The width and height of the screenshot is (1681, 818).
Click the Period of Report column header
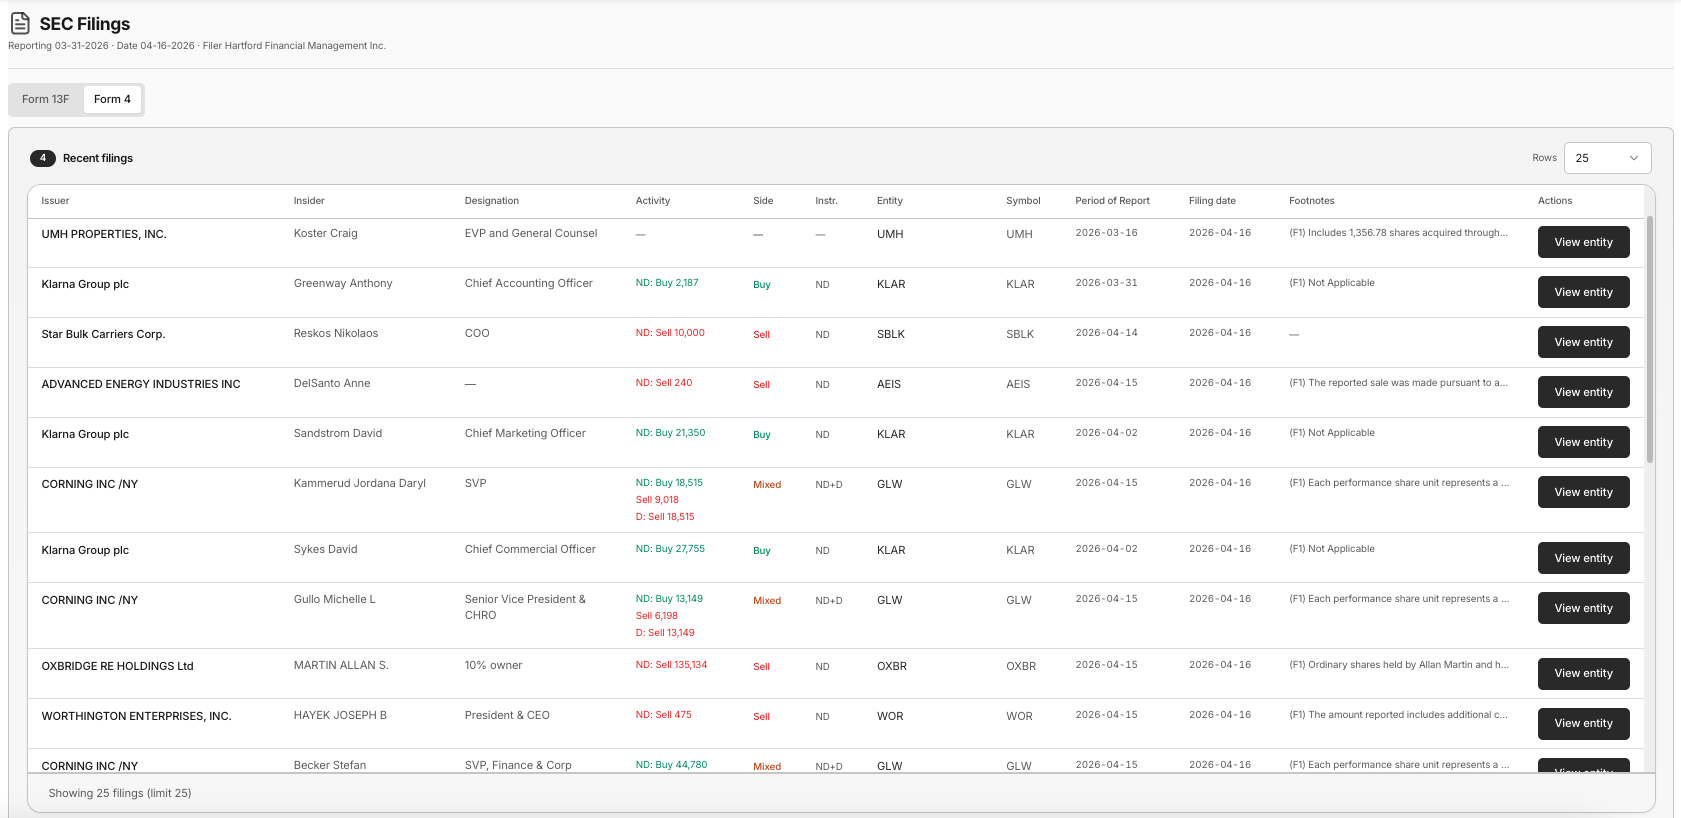(1112, 201)
